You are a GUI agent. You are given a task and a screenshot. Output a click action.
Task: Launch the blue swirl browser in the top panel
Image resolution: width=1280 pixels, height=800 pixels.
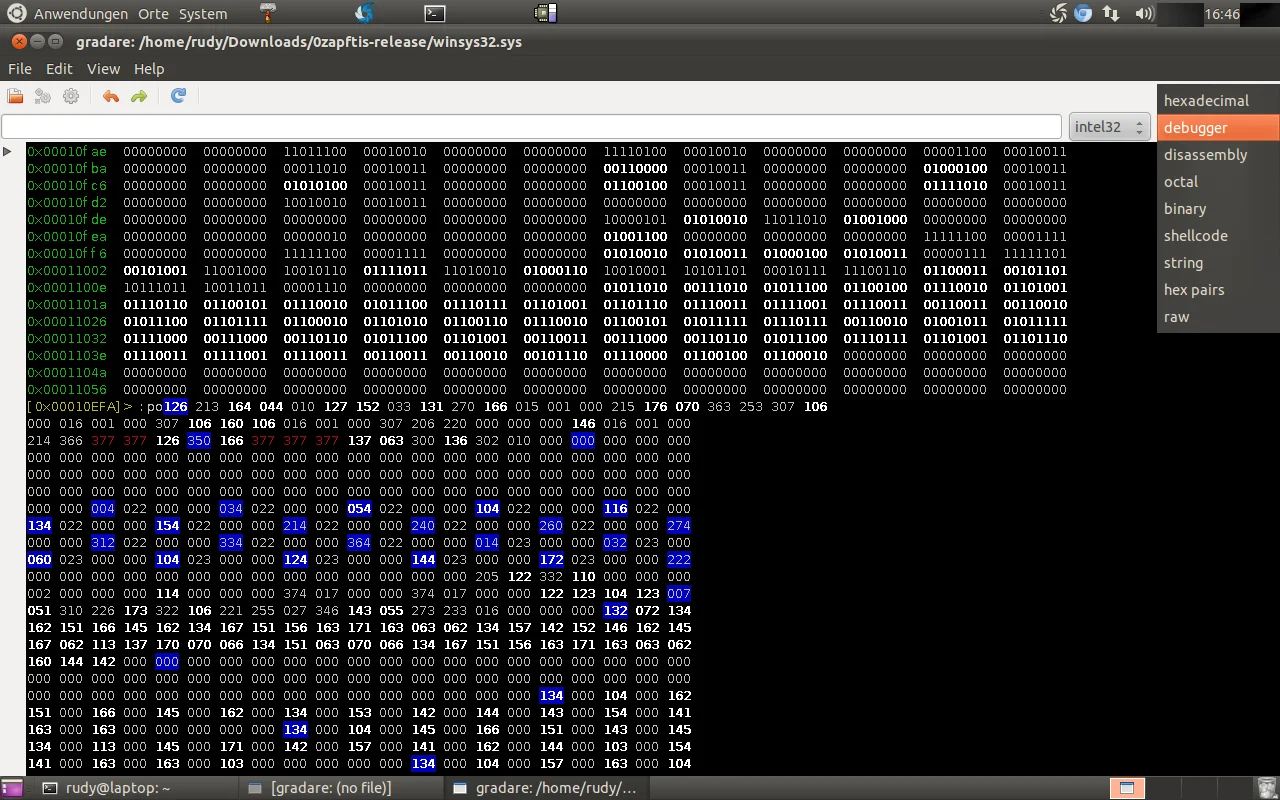pos(364,13)
